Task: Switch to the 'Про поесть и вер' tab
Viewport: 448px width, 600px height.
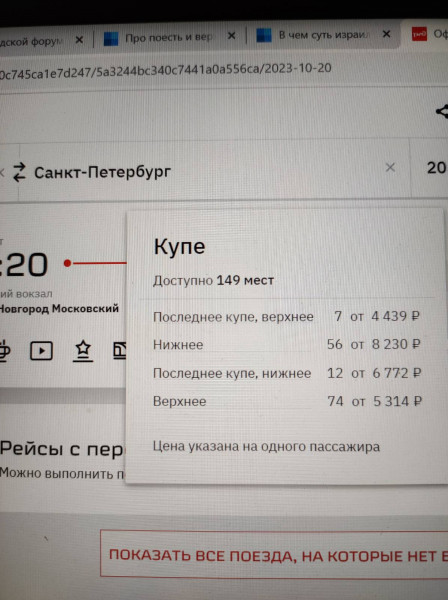Action: coord(168,38)
